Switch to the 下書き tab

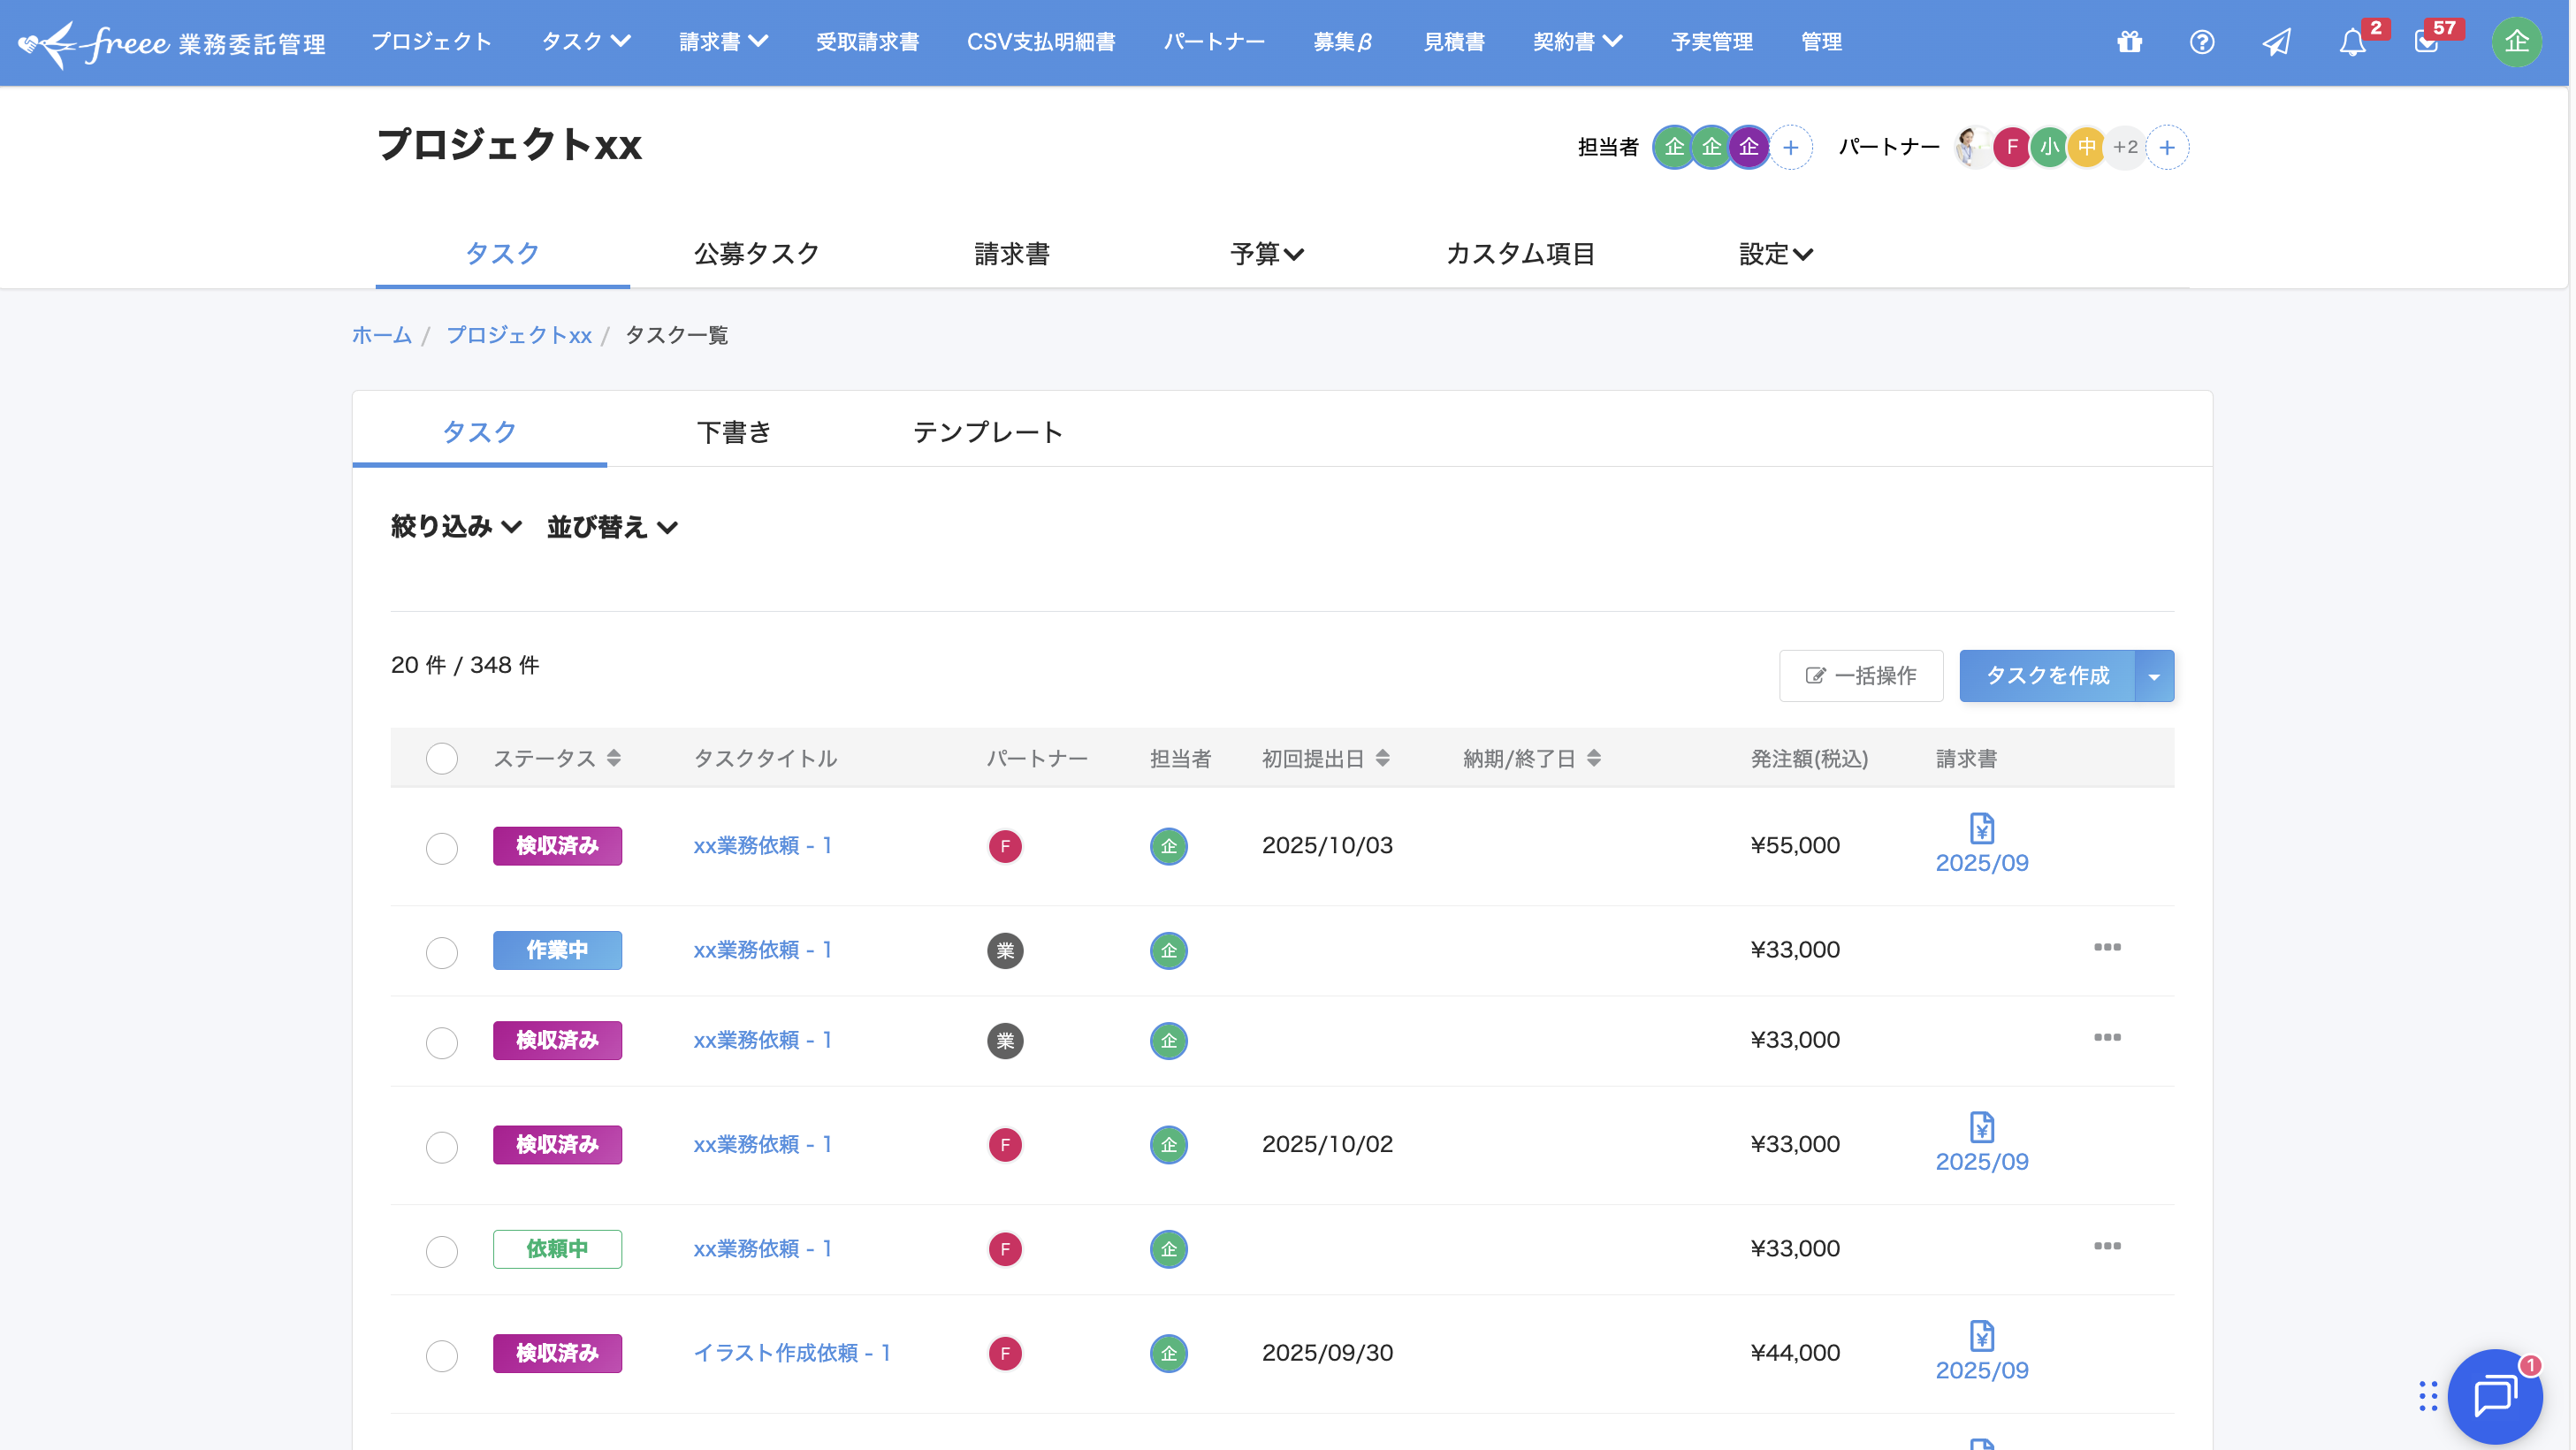pos(733,432)
